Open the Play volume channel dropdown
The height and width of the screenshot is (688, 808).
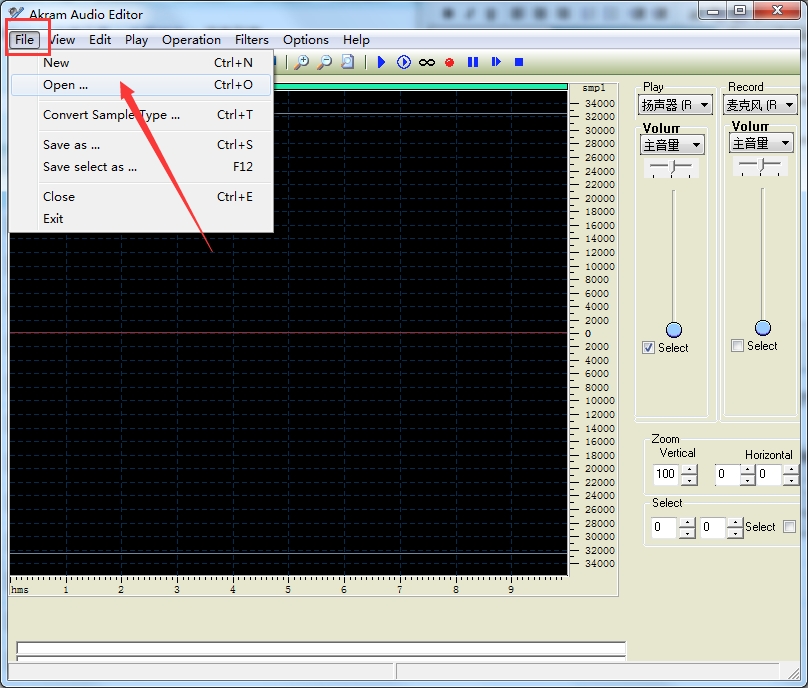click(x=696, y=145)
